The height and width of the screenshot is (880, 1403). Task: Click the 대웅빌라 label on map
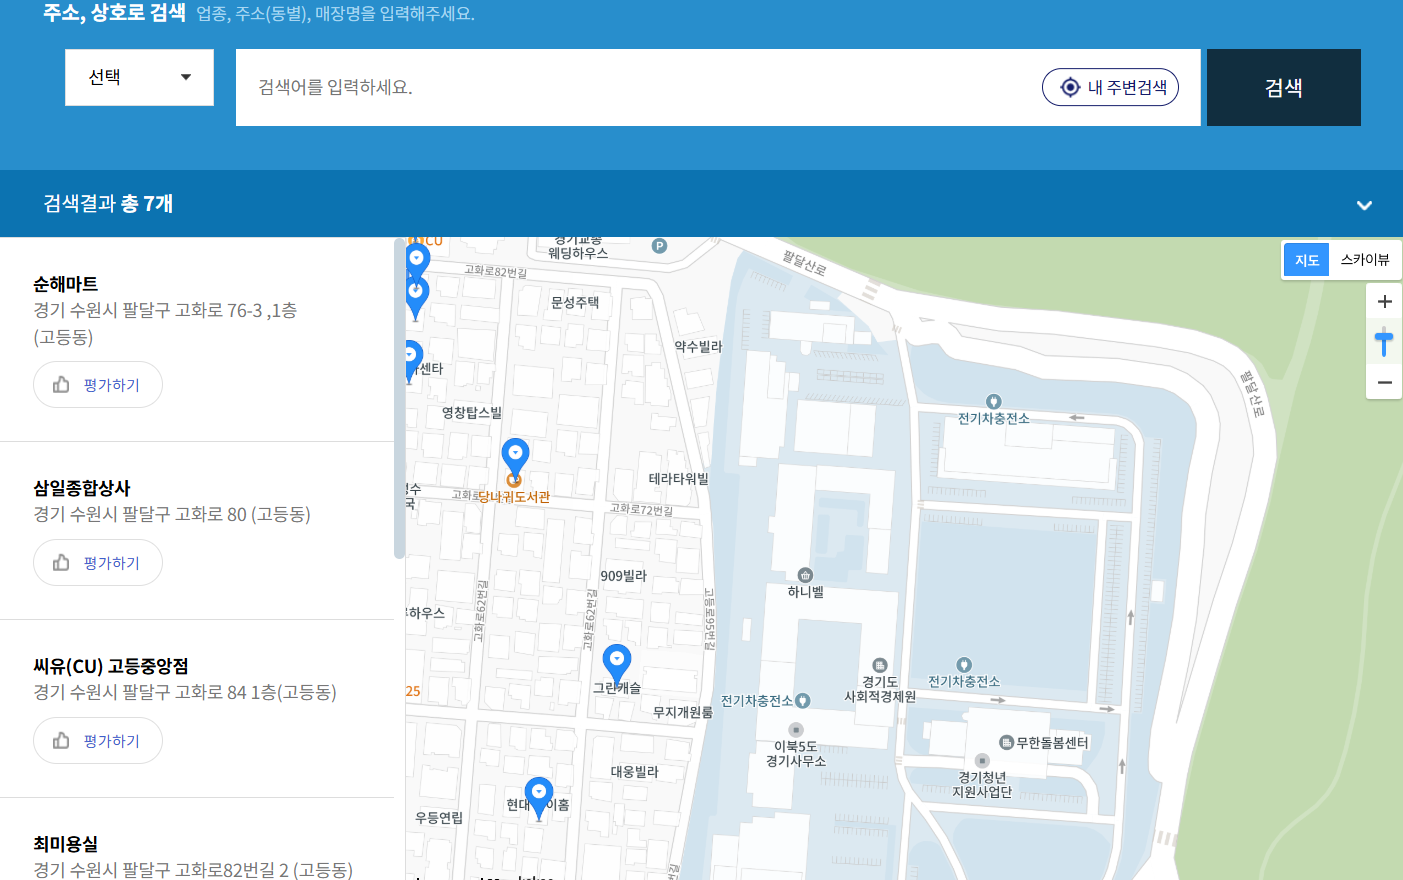pos(635,772)
